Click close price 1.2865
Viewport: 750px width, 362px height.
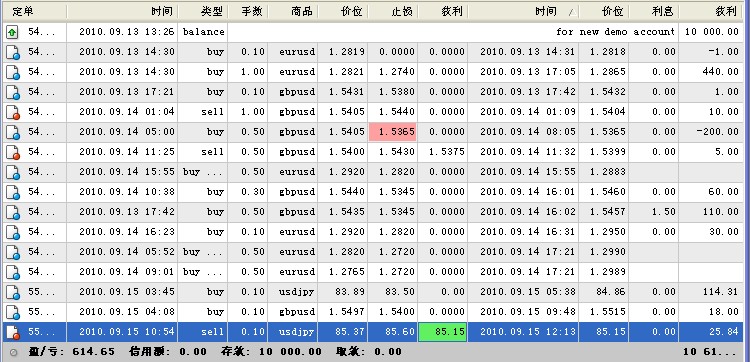coord(607,72)
